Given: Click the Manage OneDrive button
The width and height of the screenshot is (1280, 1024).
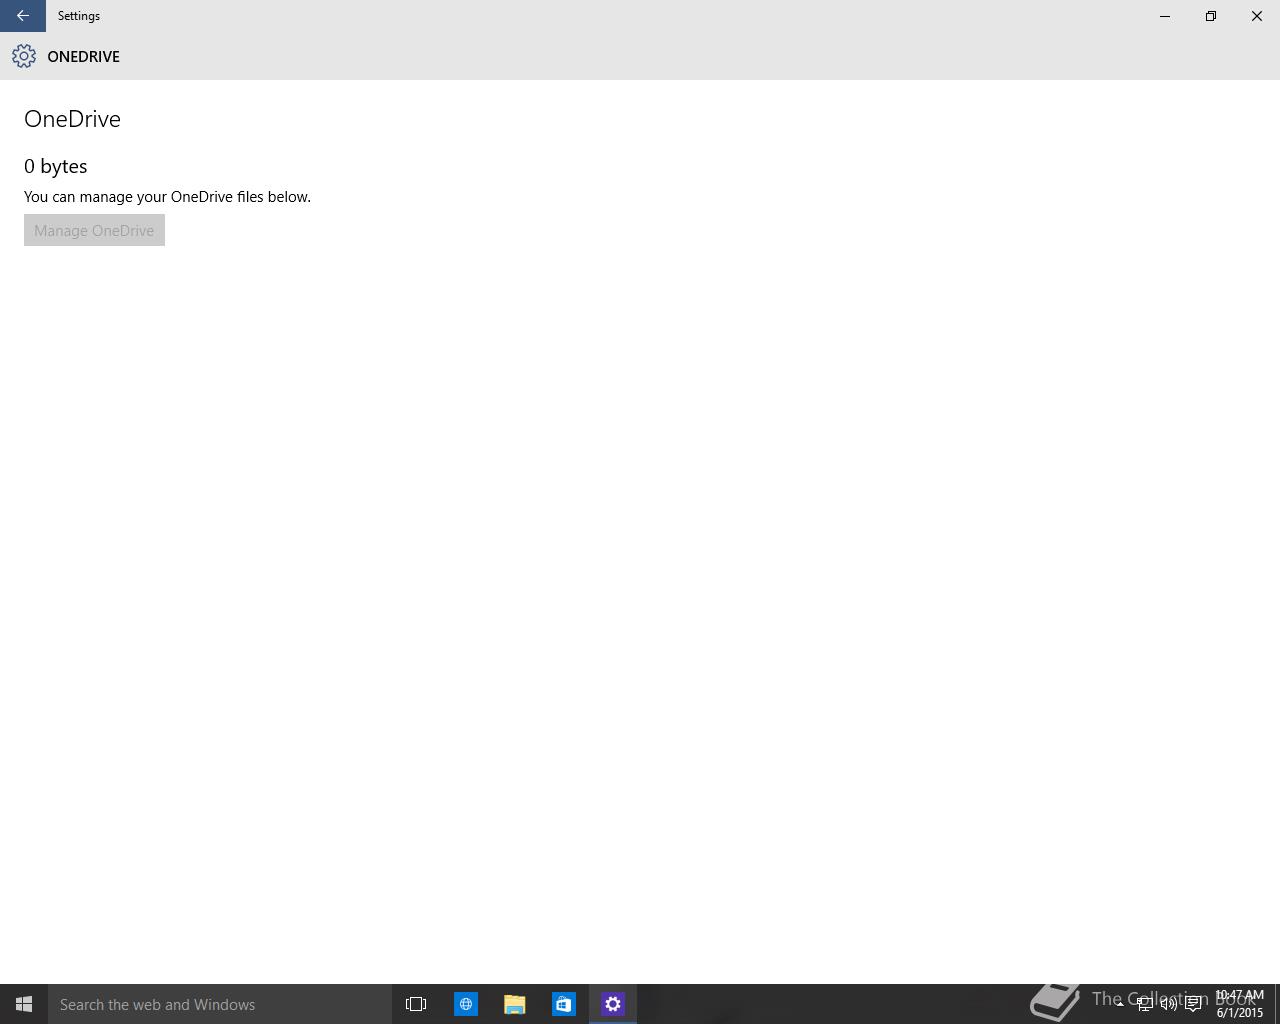Looking at the screenshot, I should point(94,230).
